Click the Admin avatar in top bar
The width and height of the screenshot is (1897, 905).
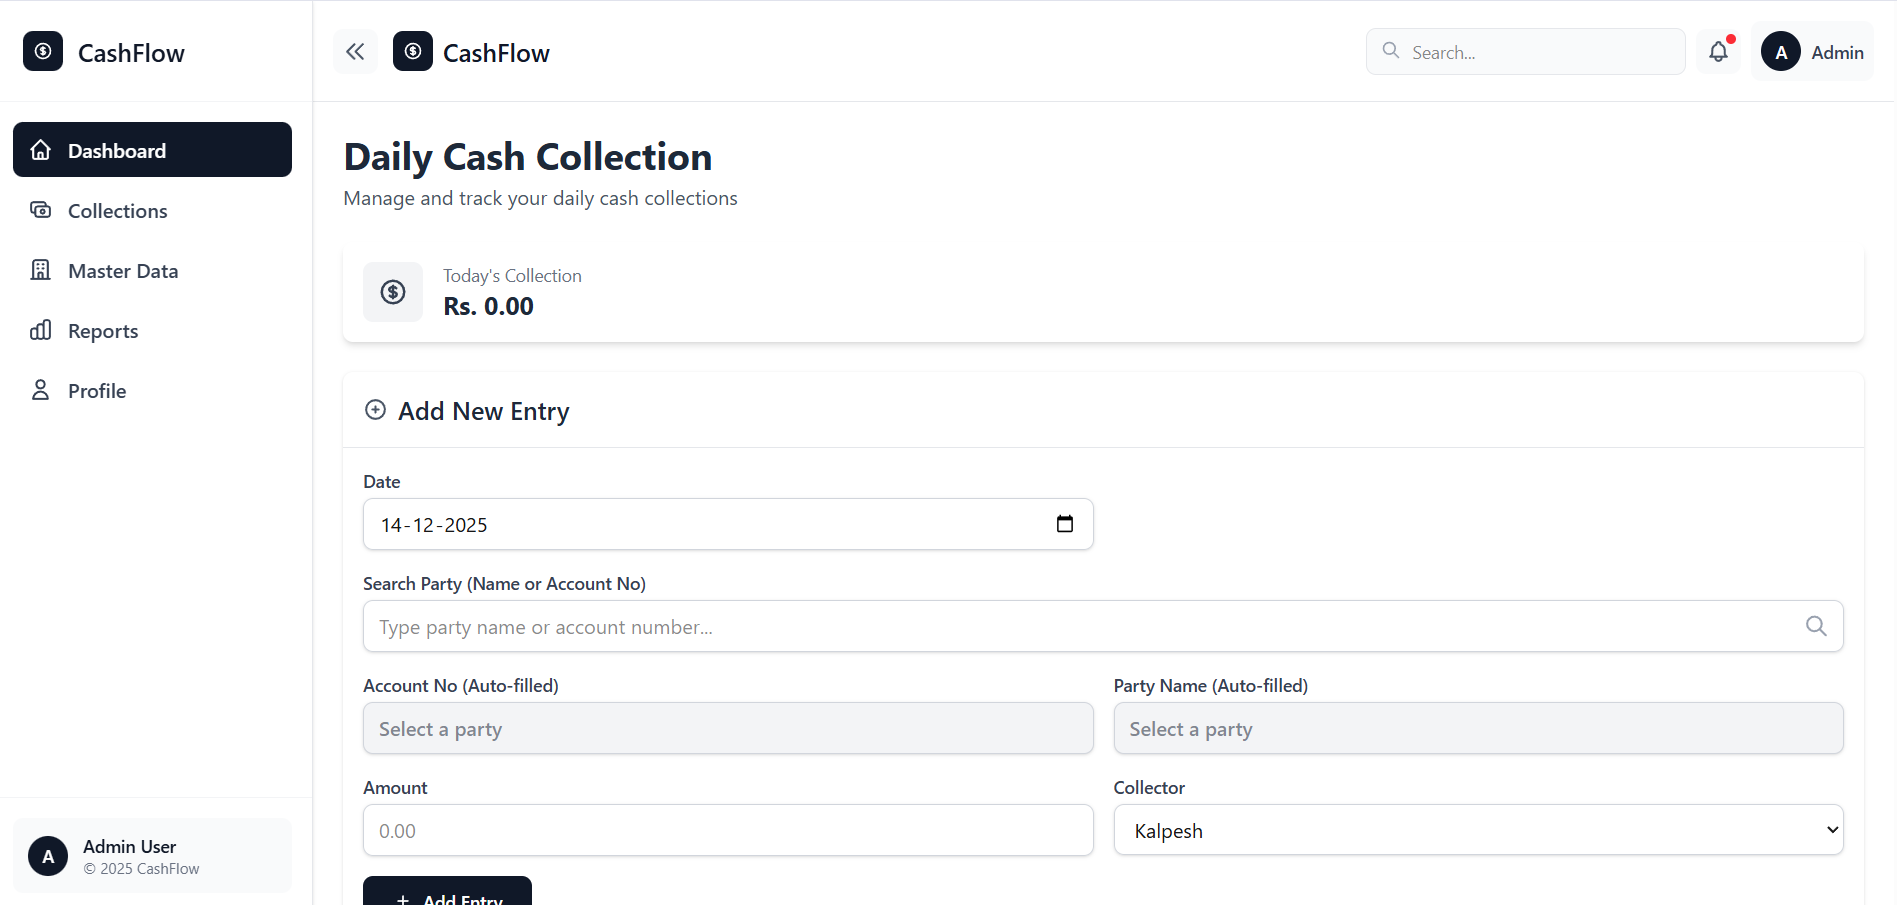point(1781,52)
